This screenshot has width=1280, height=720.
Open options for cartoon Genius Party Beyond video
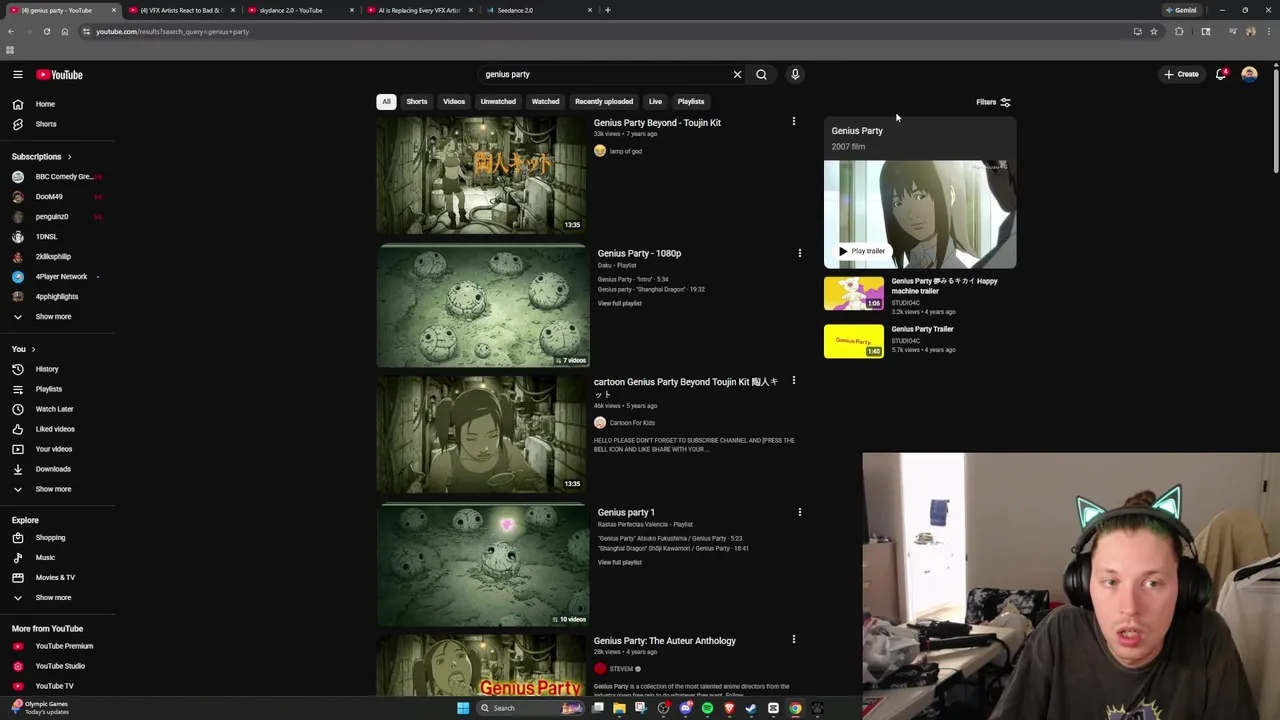tap(794, 381)
